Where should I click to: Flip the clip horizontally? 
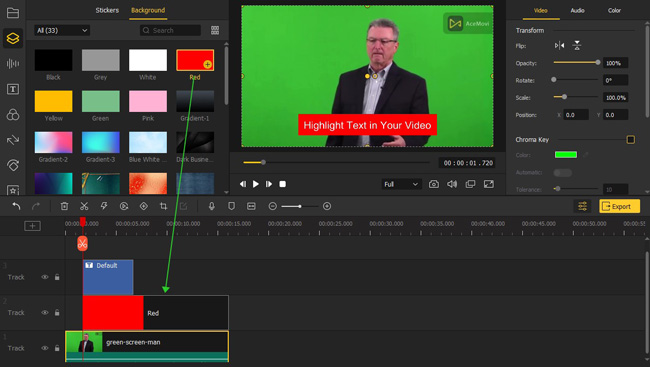pyautogui.click(x=559, y=46)
